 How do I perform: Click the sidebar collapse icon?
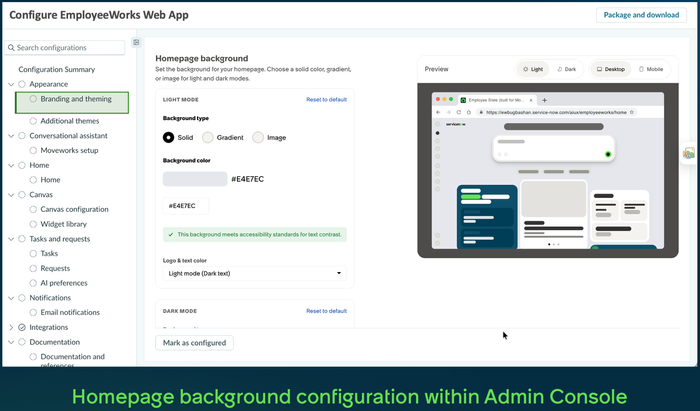click(136, 42)
